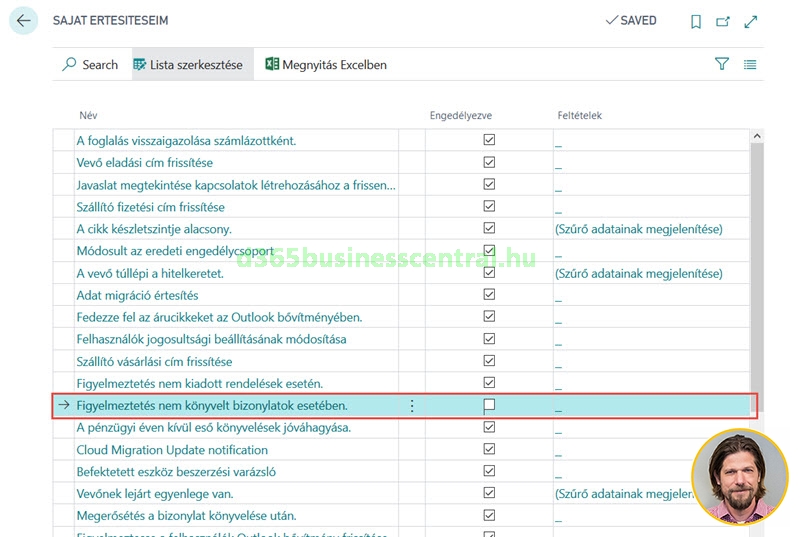The width and height of the screenshot is (800, 537).
Task: Click the scrollbar up arrow
Action: [757, 136]
